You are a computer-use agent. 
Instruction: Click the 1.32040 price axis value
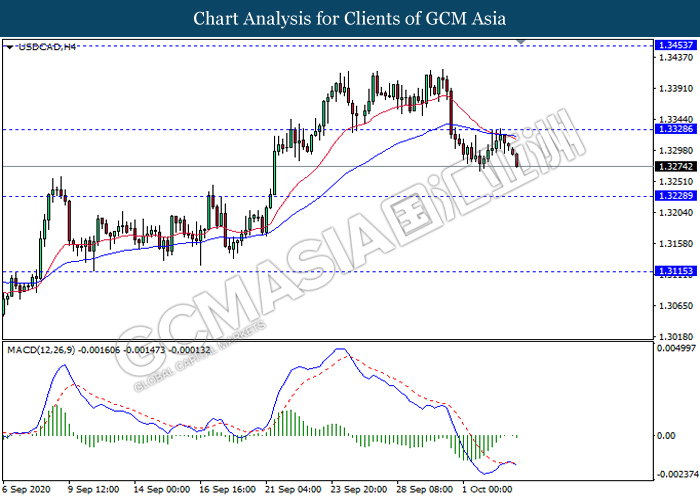coord(676,212)
